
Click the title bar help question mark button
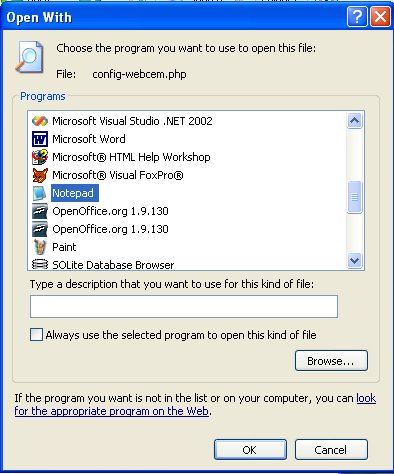(x=357, y=17)
